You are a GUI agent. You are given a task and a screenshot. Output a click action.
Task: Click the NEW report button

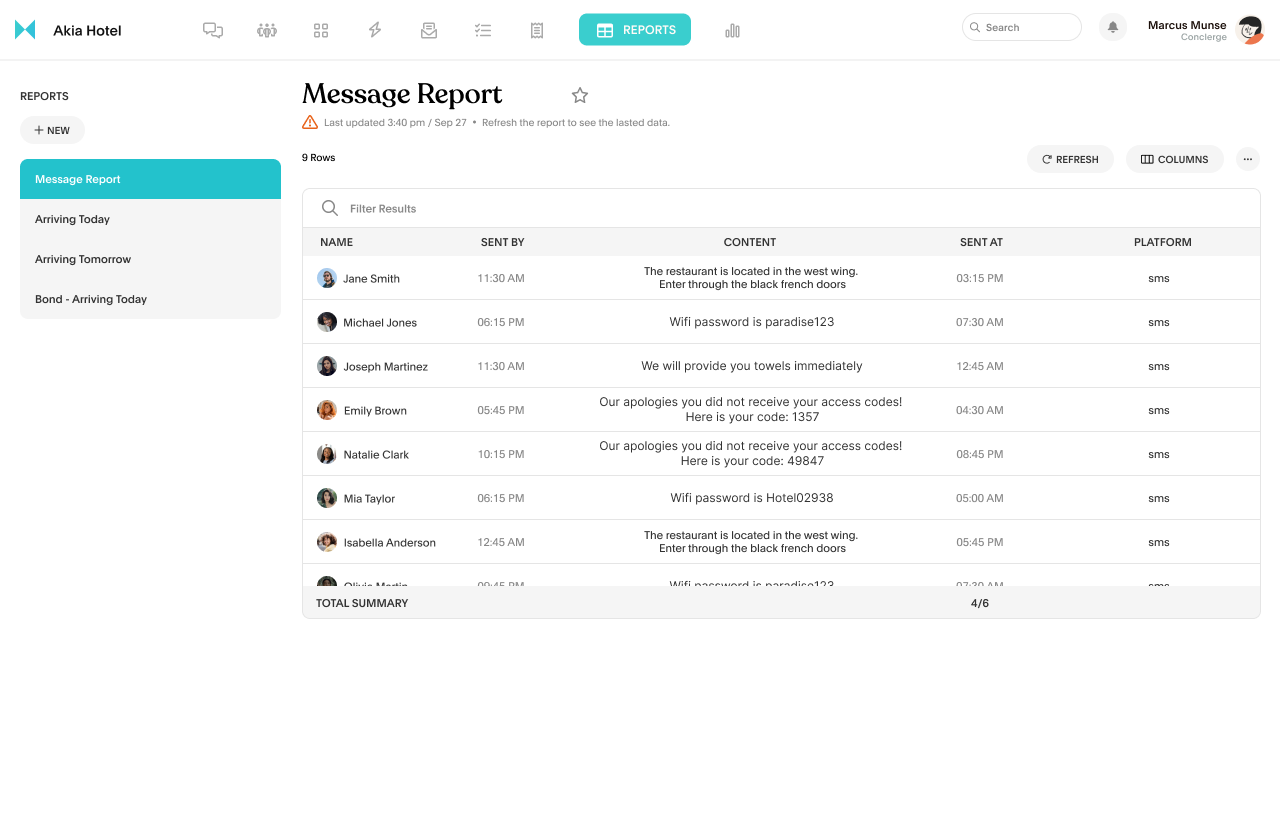(52, 130)
